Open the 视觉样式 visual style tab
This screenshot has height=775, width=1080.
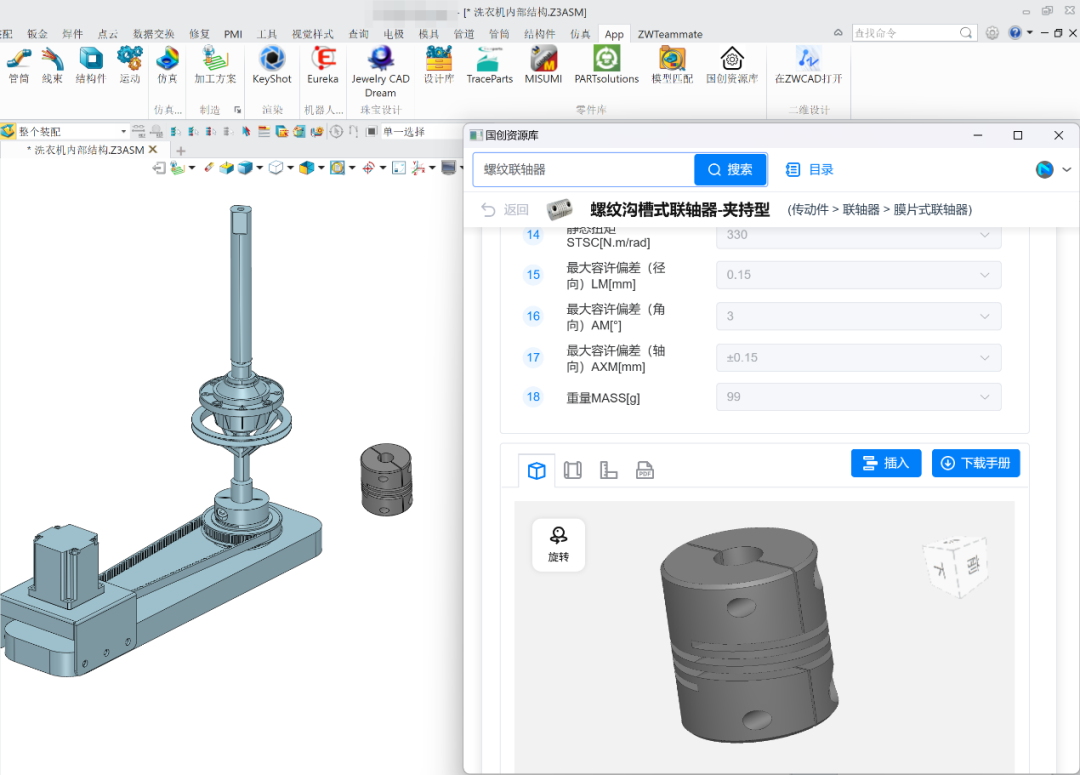coord(312,34)
